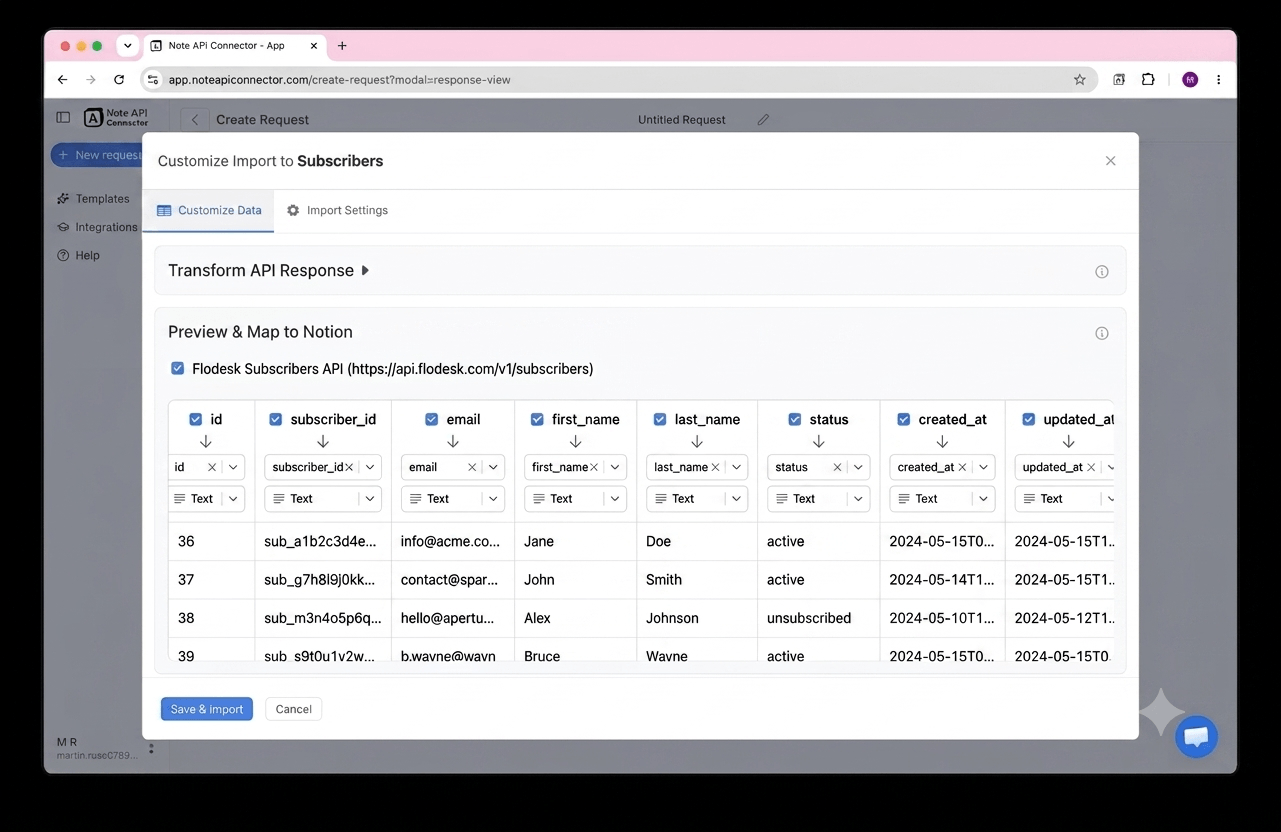Uncheck the email column checkbox
Image resolution: width=1281 pixels, height=832 pixels.
[x=432, y=420]
